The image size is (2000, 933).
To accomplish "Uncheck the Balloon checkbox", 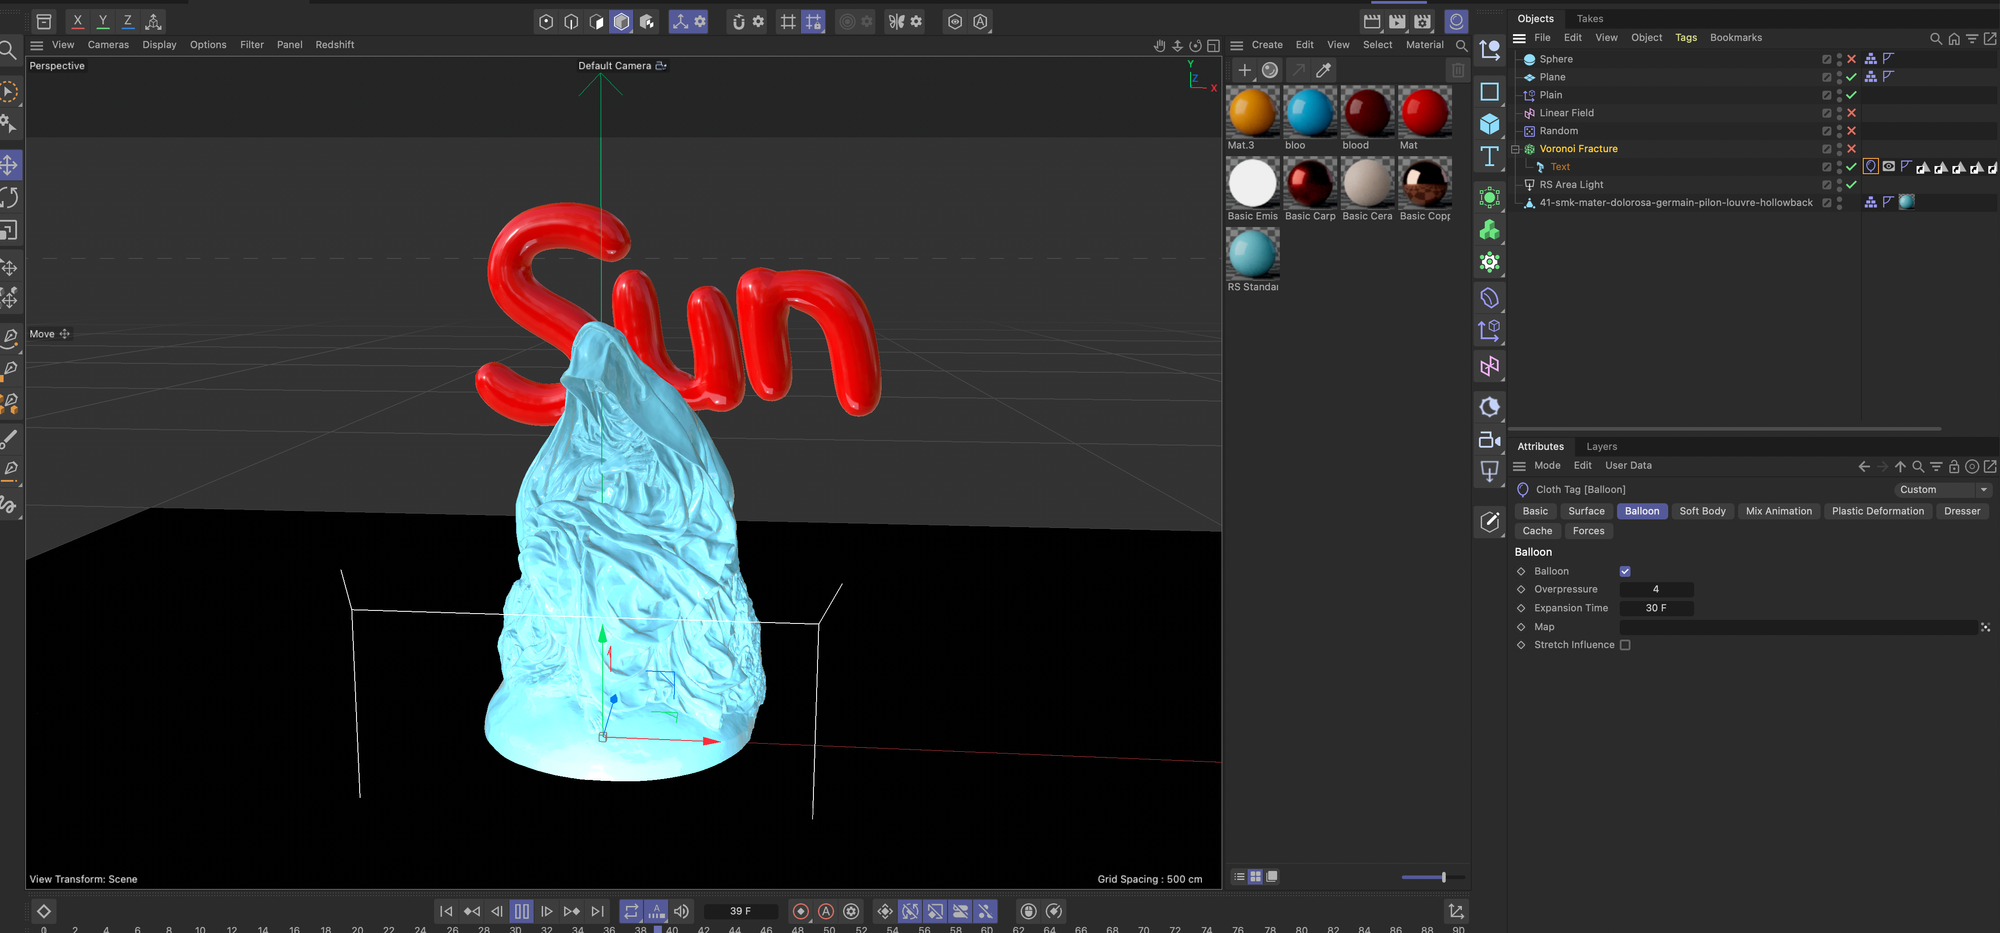I will (1625, 572).
